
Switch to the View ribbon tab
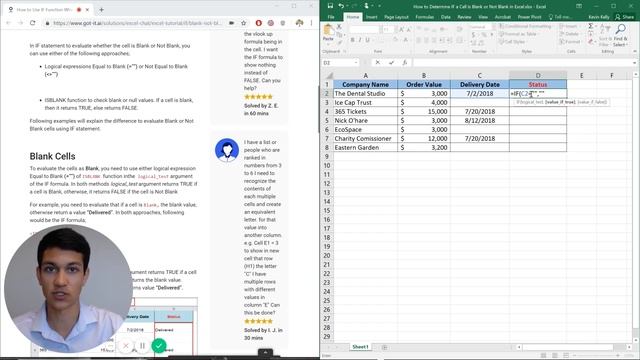click(x=483, y=17)
